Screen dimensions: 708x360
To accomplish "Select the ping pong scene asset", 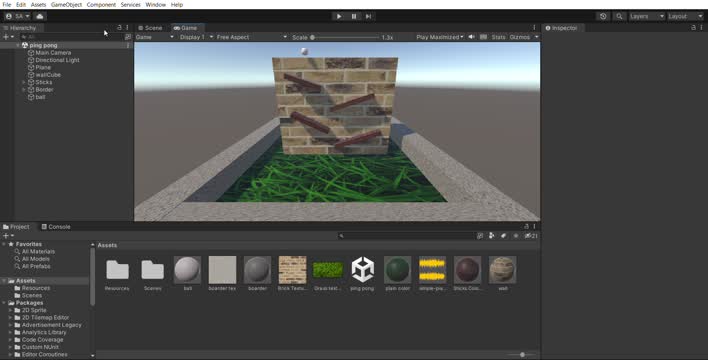I will [363, 273].
